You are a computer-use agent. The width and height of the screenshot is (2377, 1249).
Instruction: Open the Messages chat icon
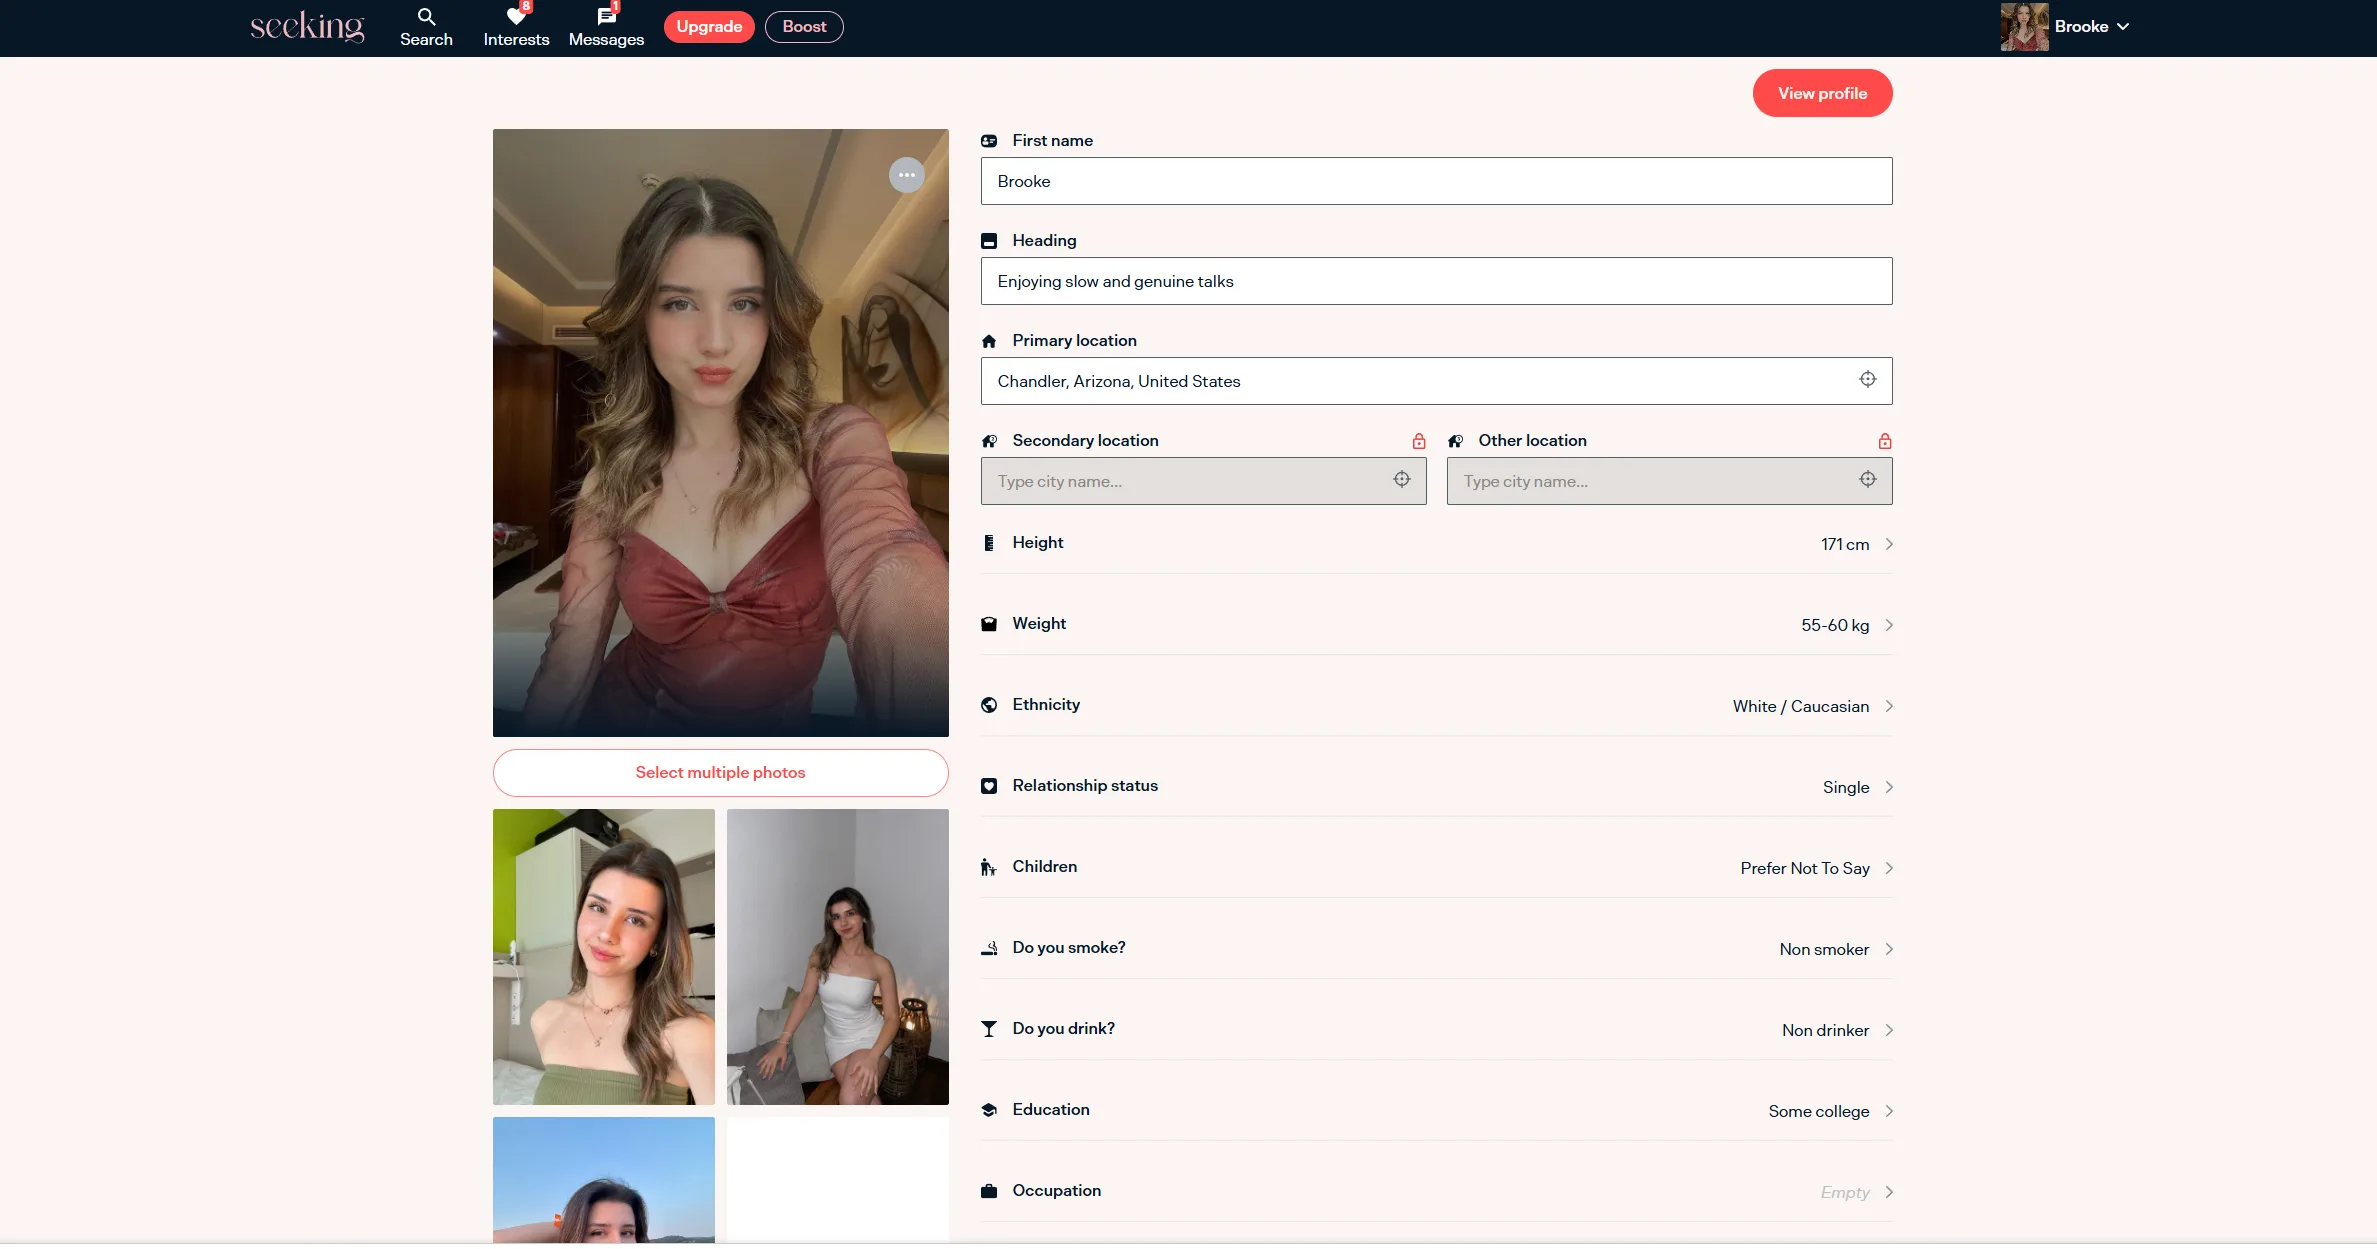click(x=606, y=17)
